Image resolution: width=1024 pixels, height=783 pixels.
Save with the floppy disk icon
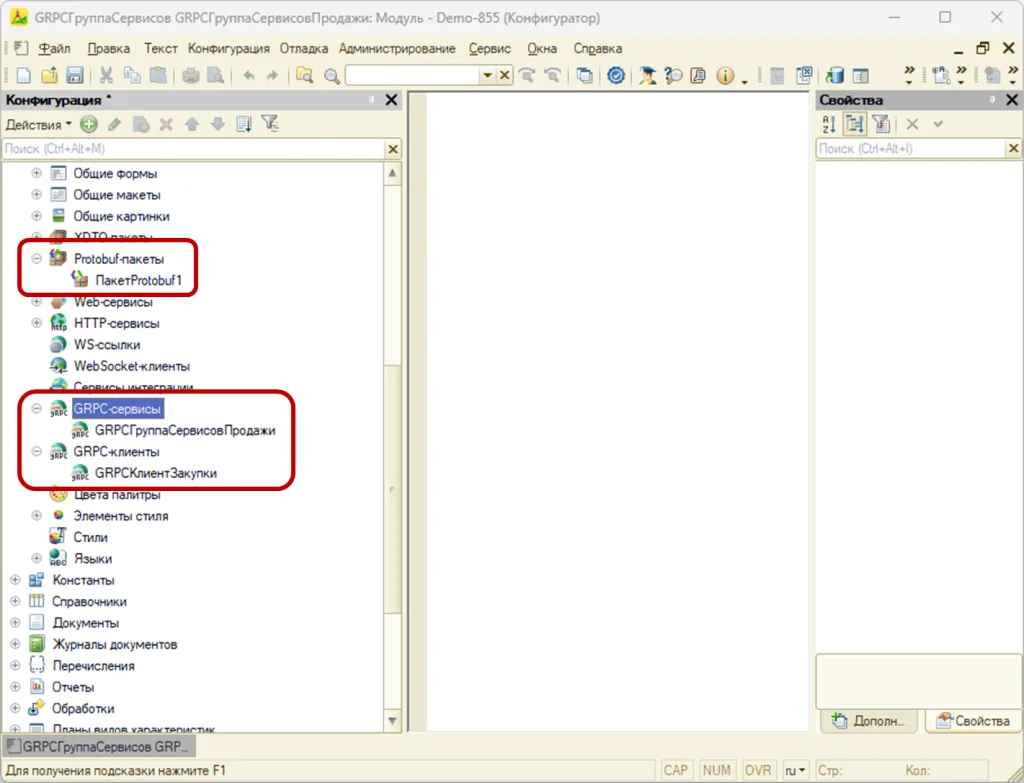point(74,76)
